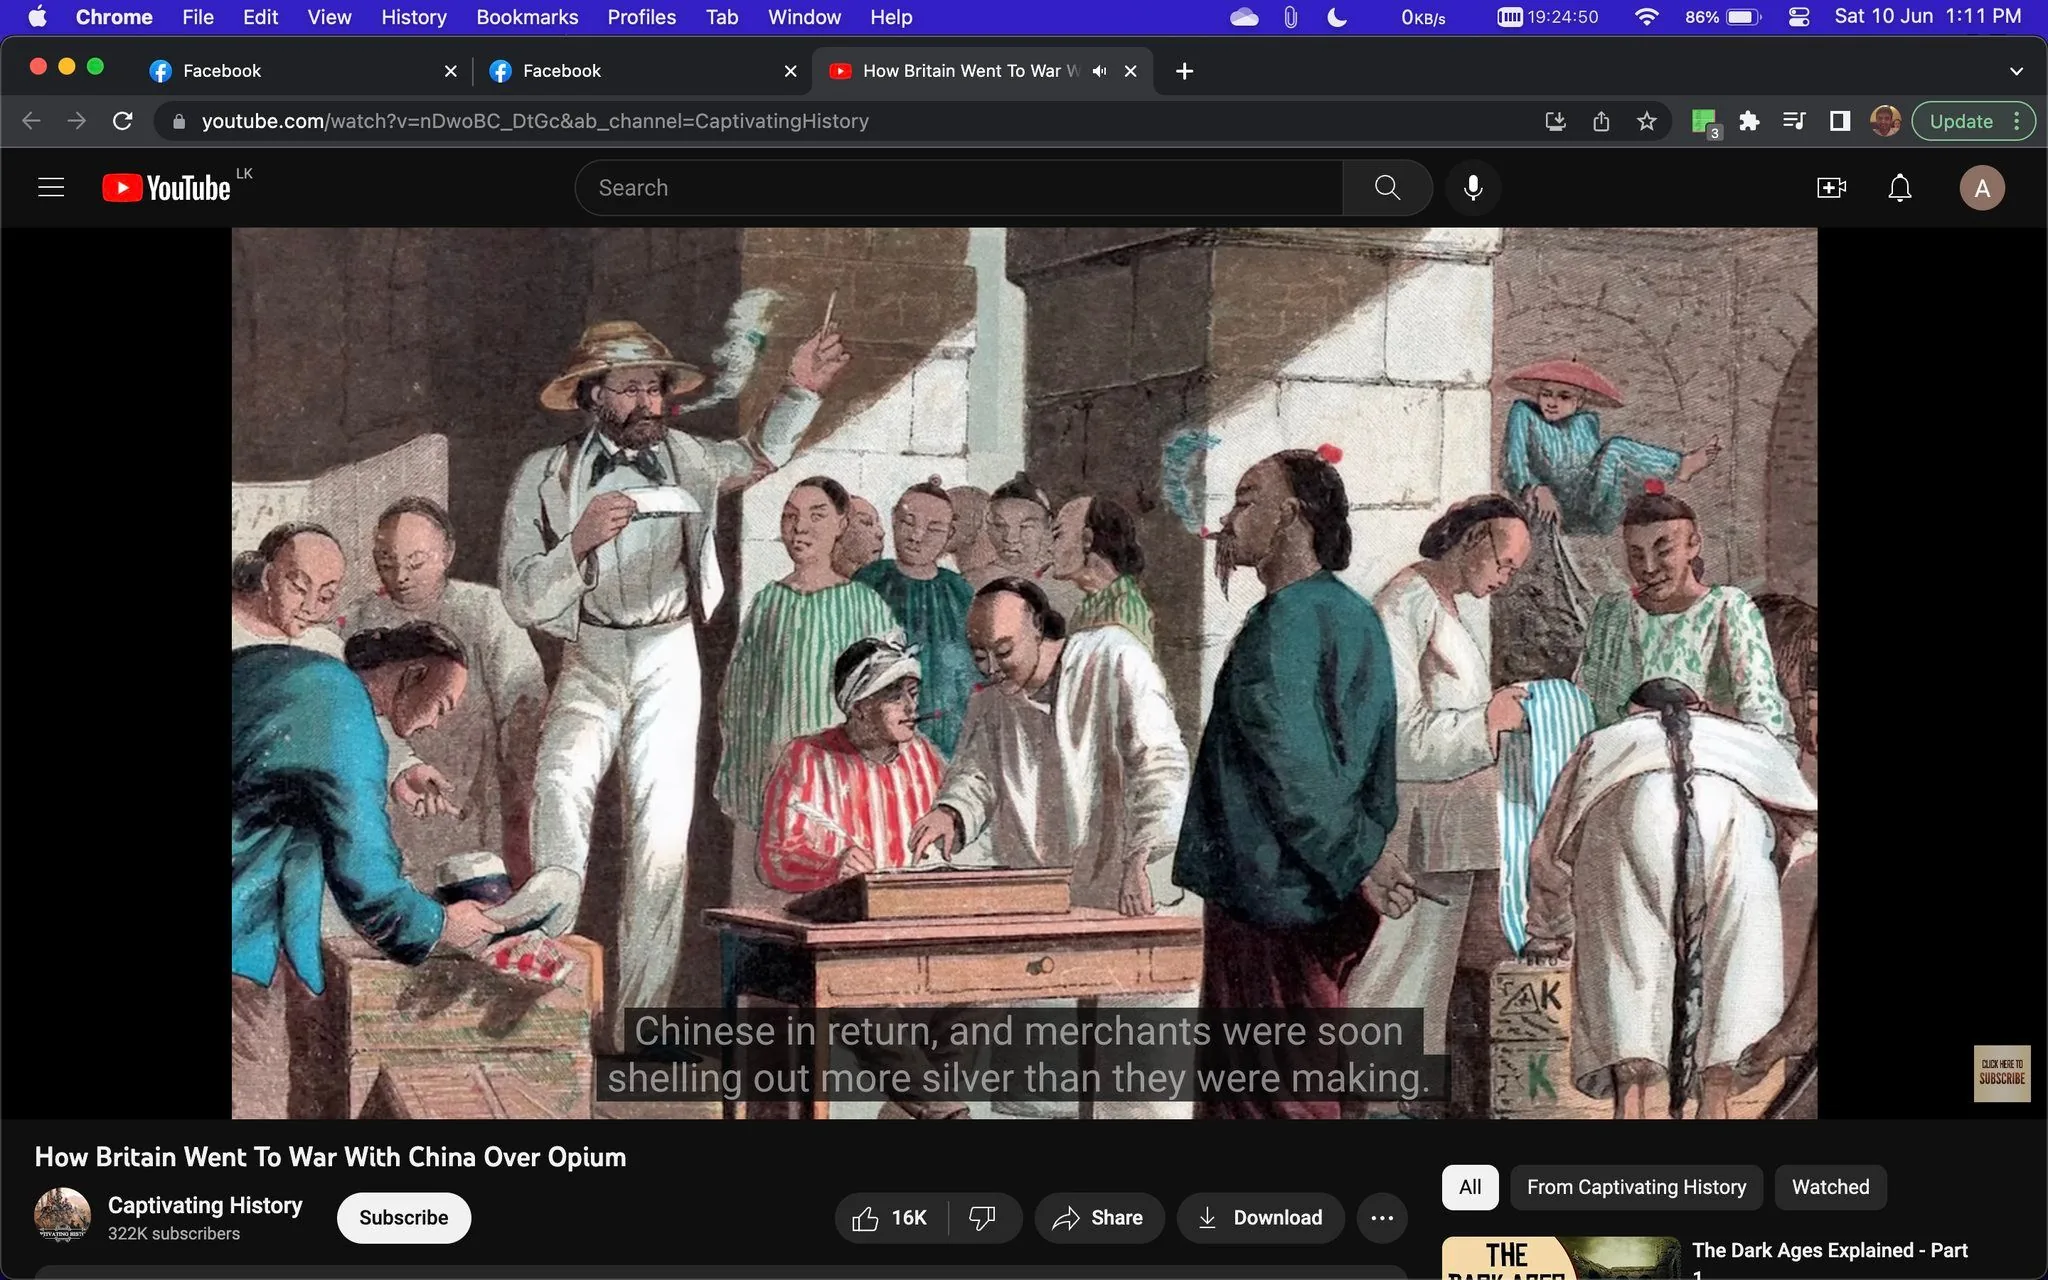Expand the tab search chevron
The image size is (2048, 1280).
pyautogui.click(x=2015, y=70)
